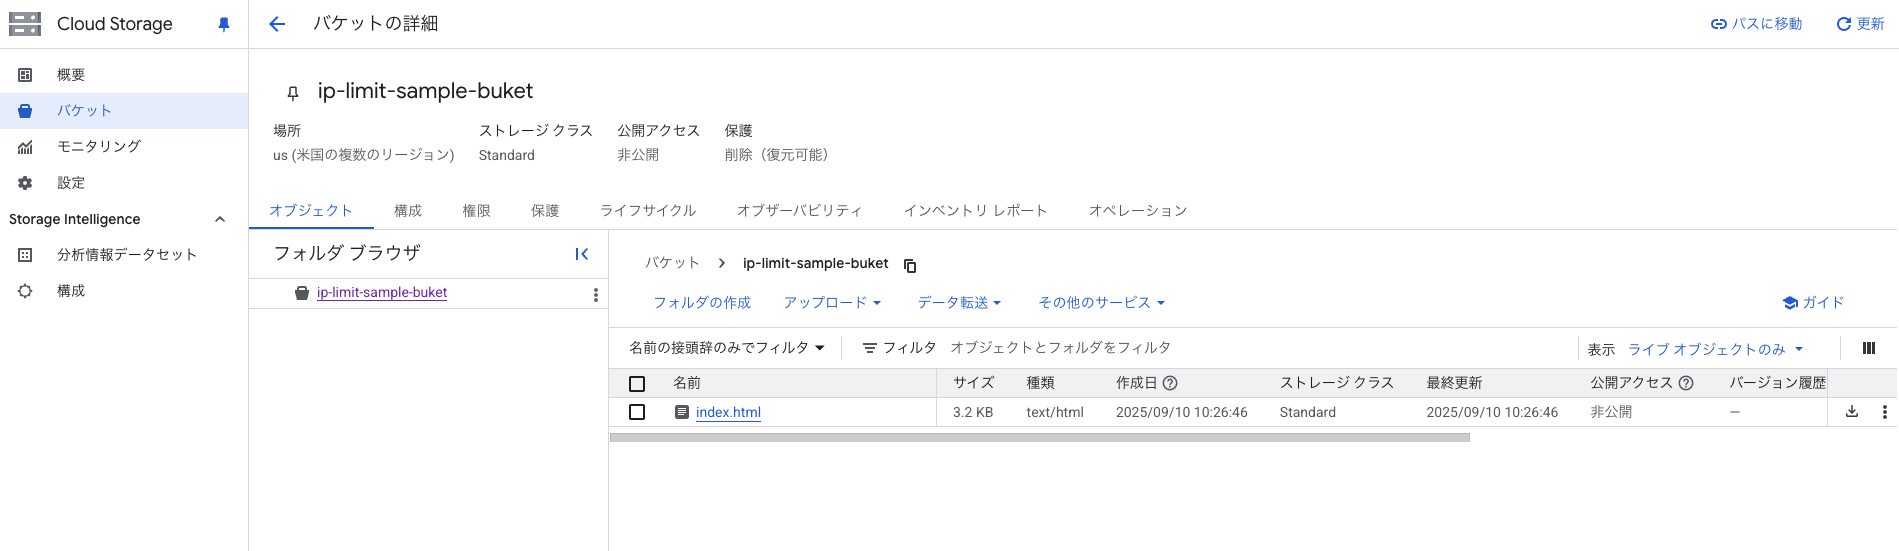Open the three-dot menu for the index.html row
Image resolution: width=1899 pixels, height=551 pixels.
(1885, 412)
